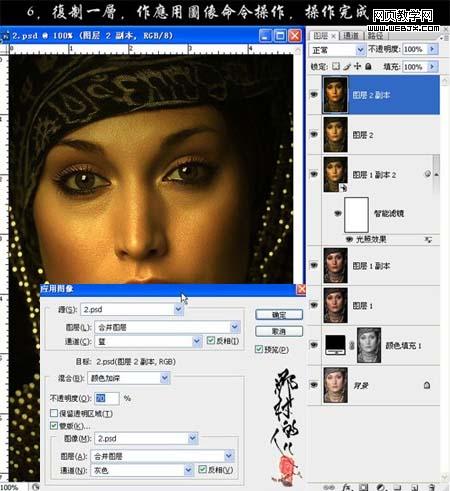Screen dimensions: 450x491
Task: Enable the 保留透明区域(T) checkbox
Action: [x=54, y=413]
